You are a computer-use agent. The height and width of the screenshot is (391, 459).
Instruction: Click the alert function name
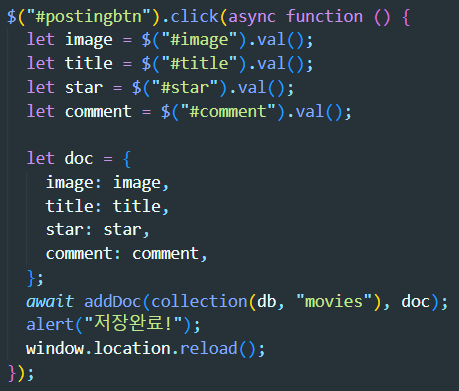point(50,324)
